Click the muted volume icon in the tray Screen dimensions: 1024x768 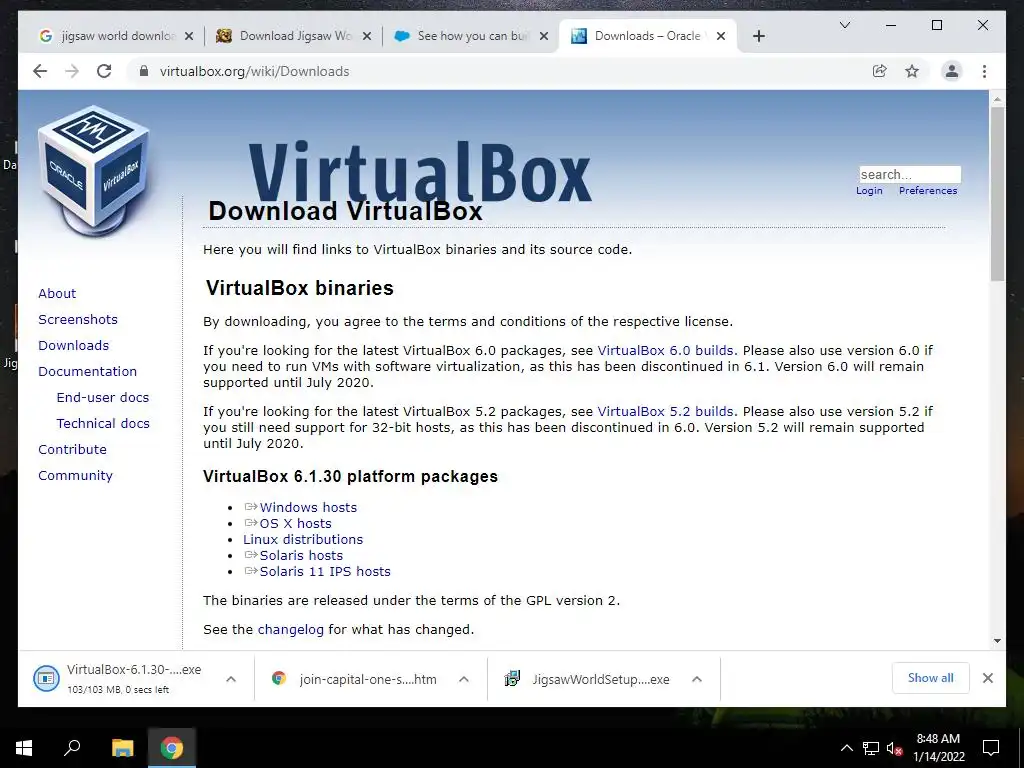click(x=894, y=748)
